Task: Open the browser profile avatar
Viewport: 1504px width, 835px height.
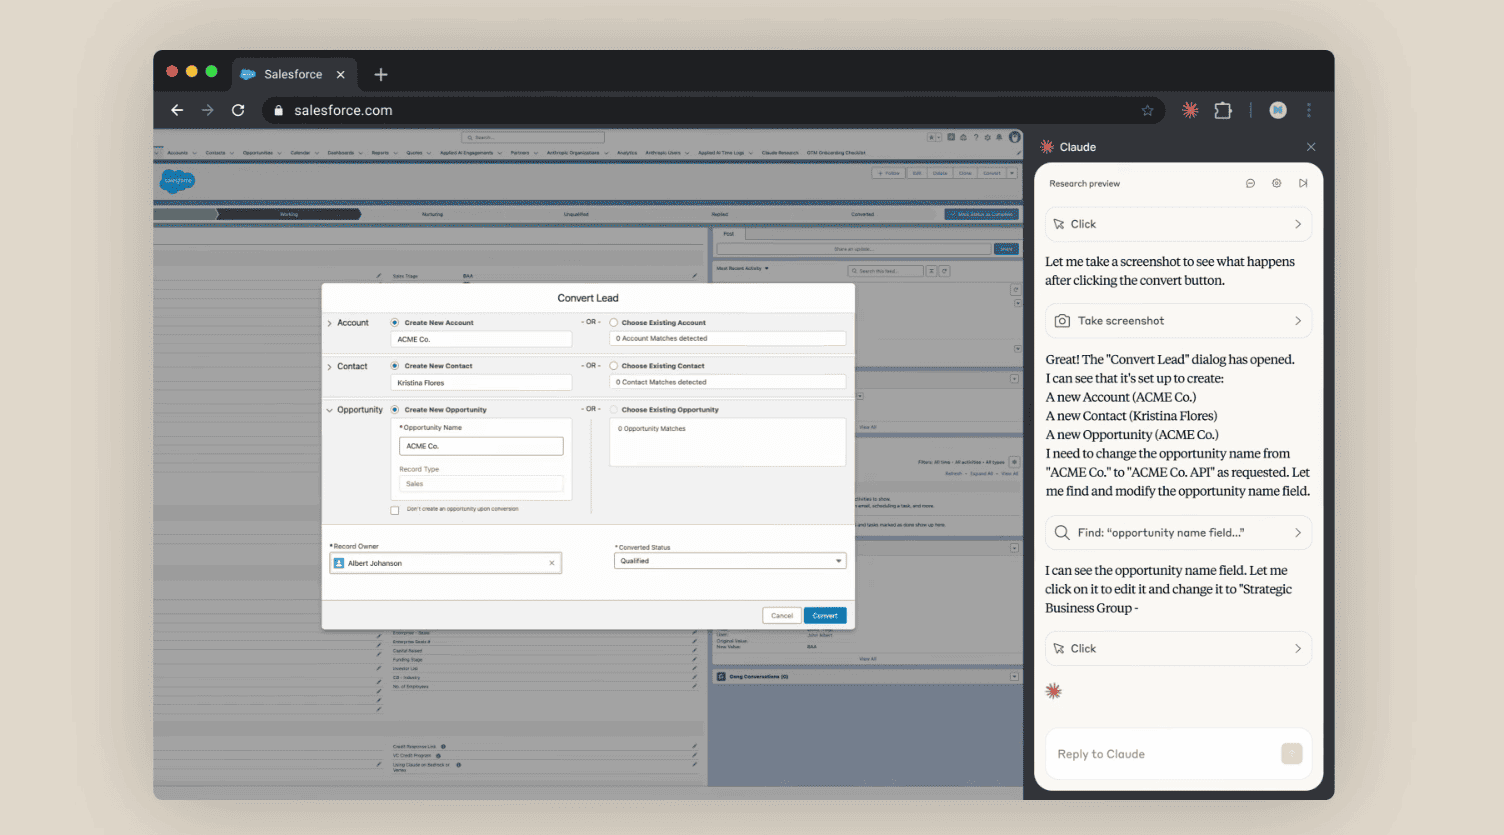Action: [x=1278, y=110]
